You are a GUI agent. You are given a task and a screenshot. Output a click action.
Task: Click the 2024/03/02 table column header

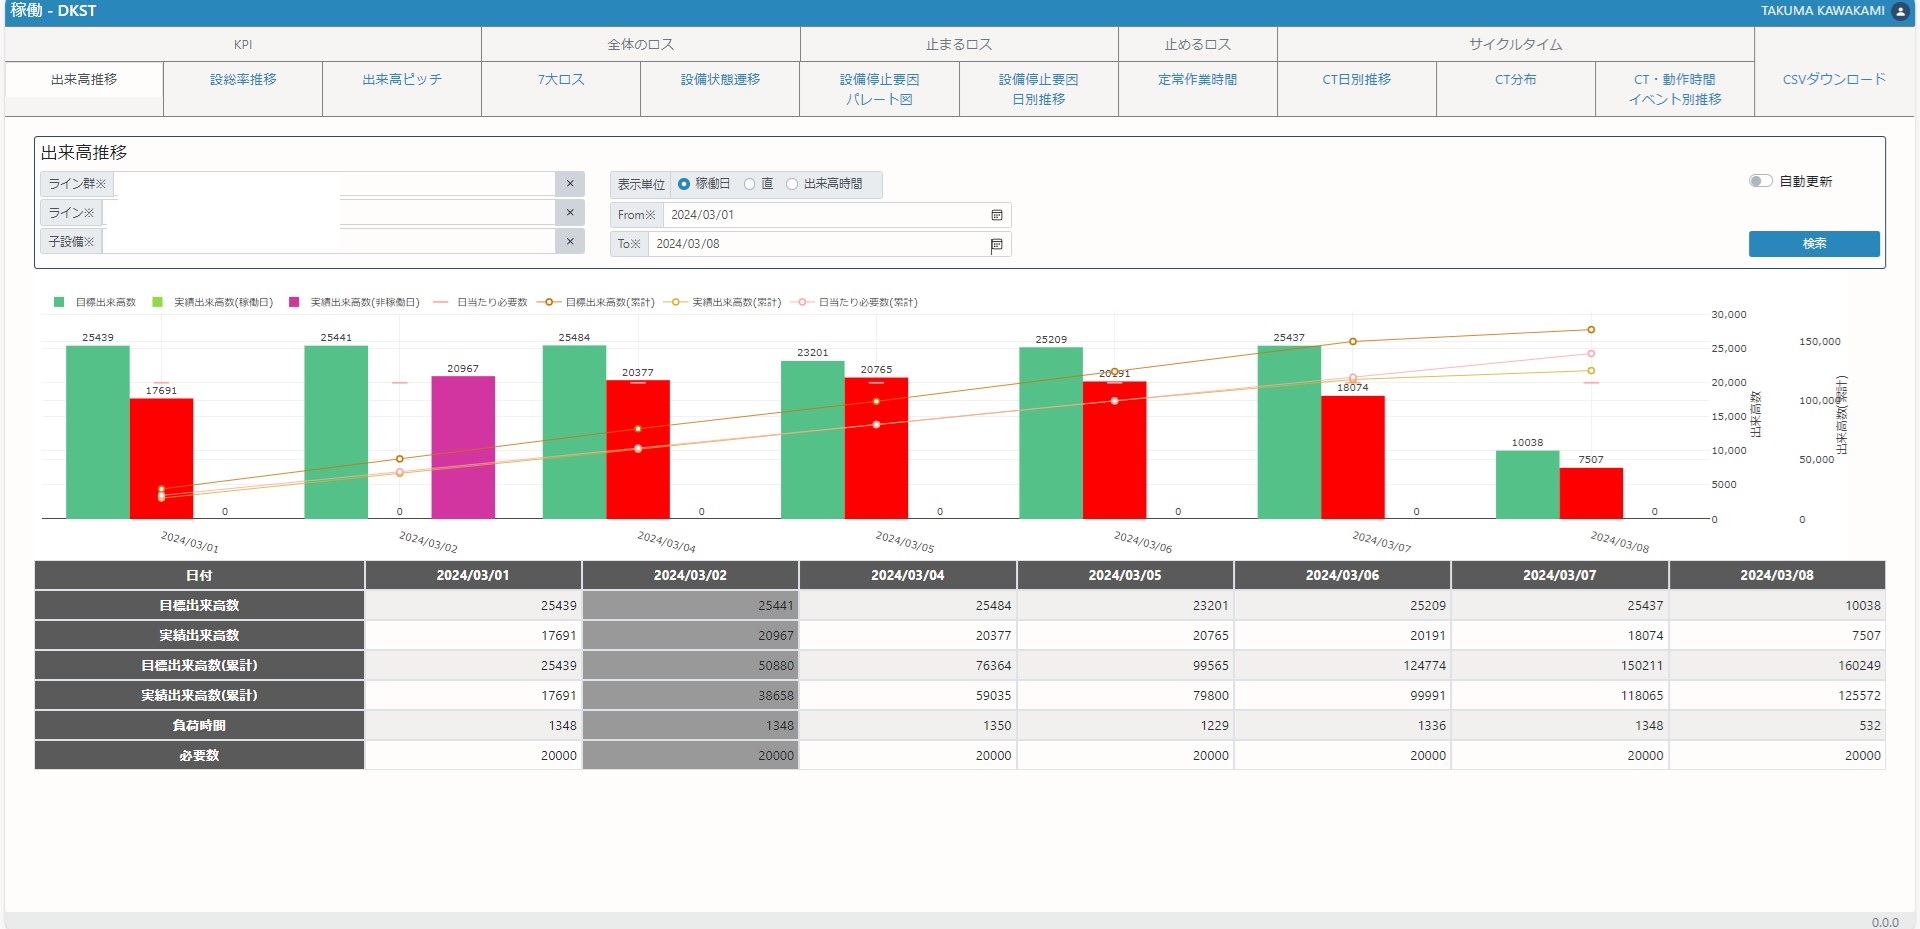[x=690, y=575]
